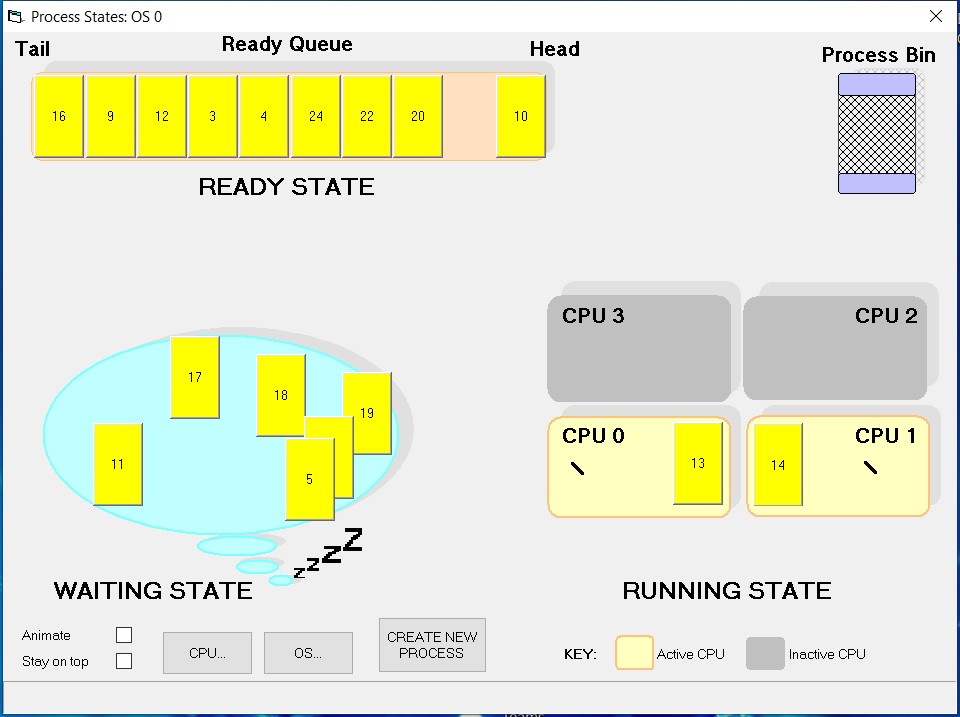Click process 3 in the ready queue
Screen dimensions: 960x717
click(x=212, y=116)
